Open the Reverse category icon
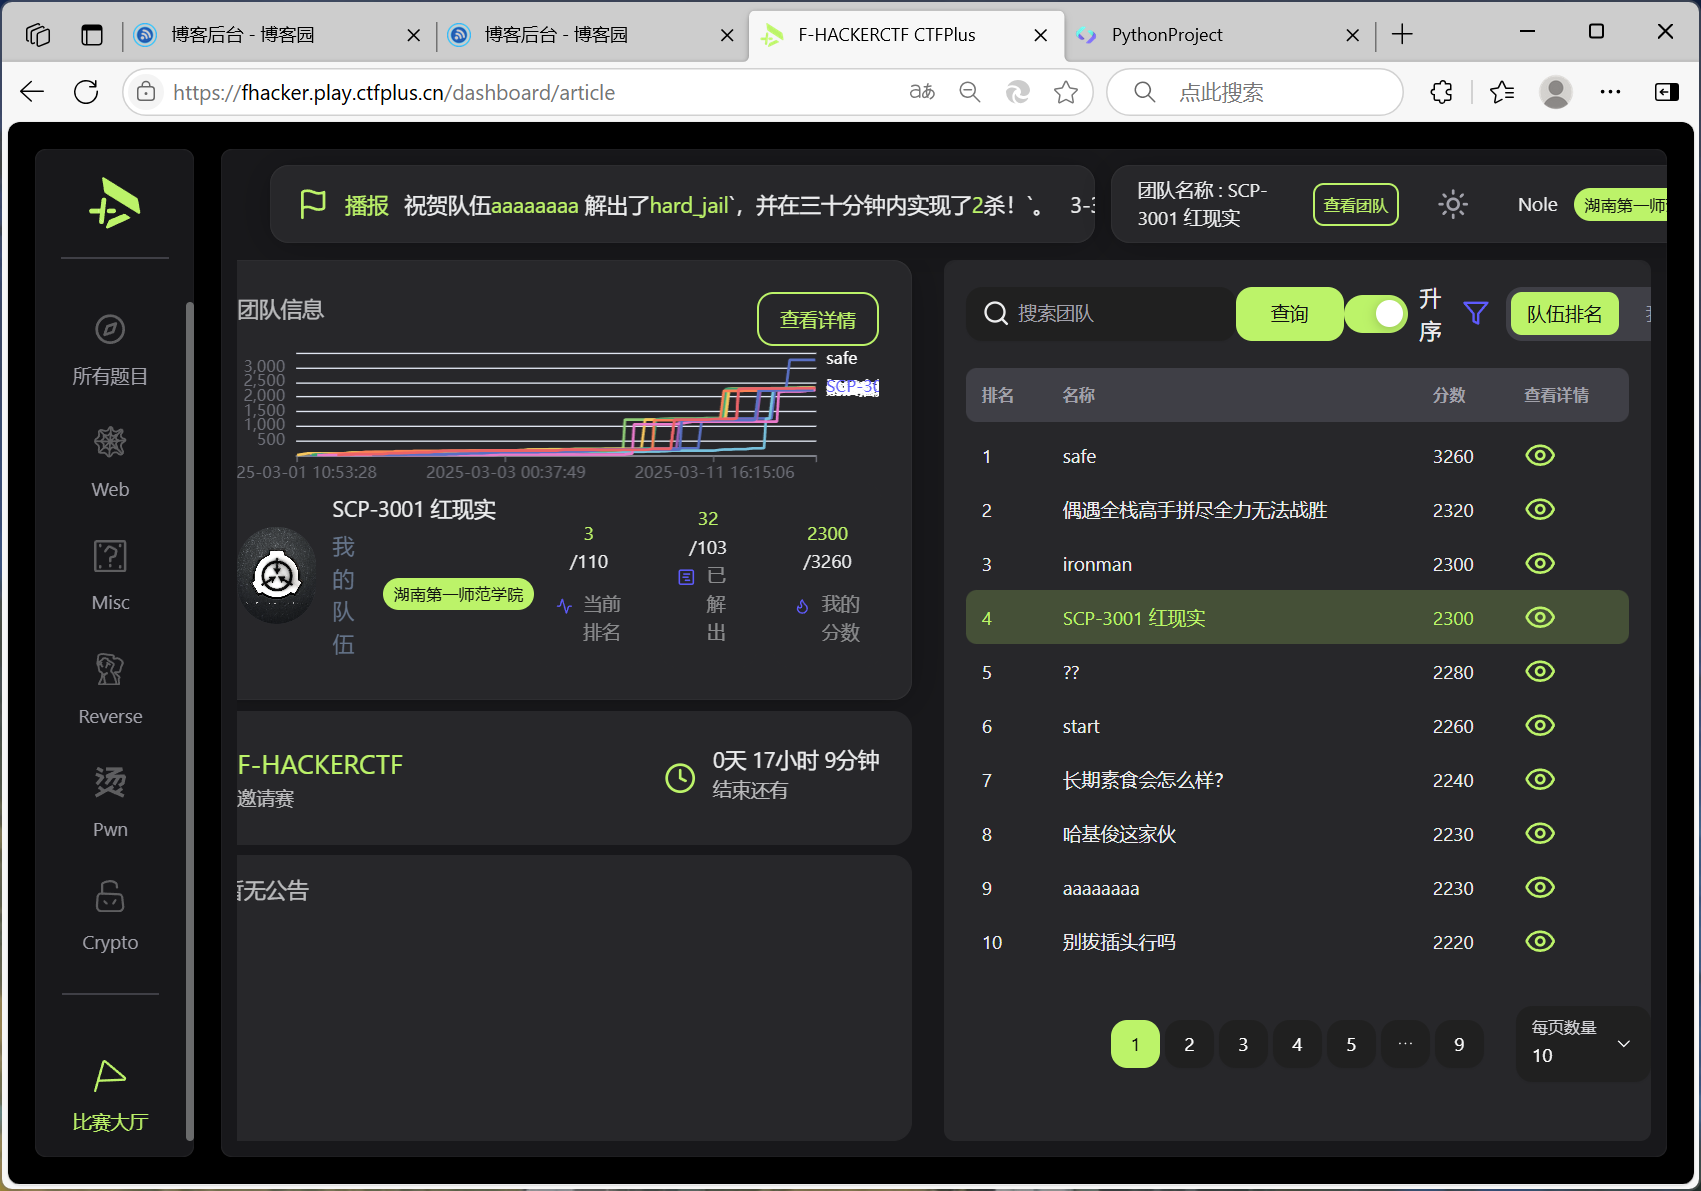The image size is (1701, 1191). [110, 669]
